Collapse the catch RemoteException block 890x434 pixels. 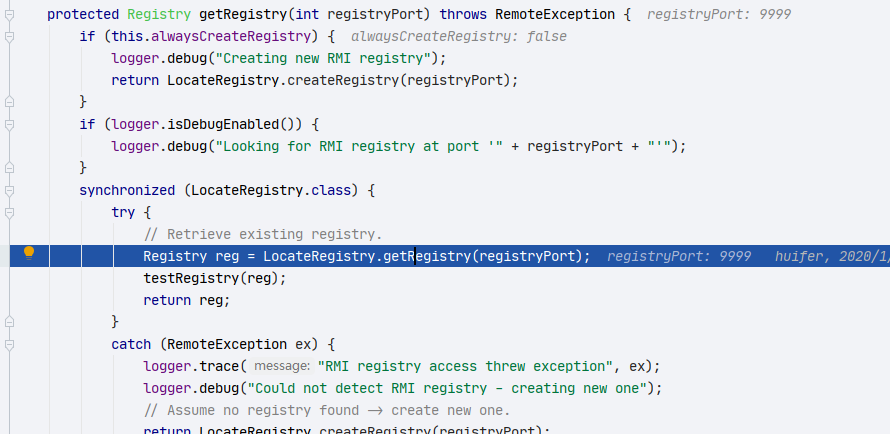coord(9,344)
